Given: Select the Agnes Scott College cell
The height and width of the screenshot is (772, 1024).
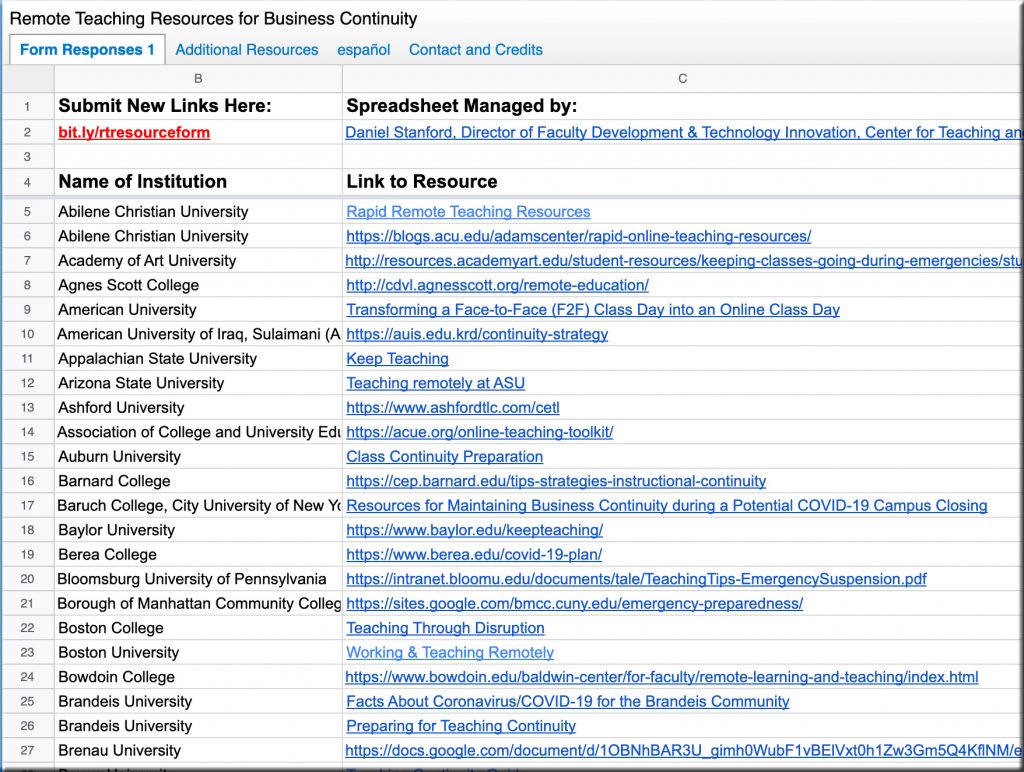Looking at the screenshot, I should pos(198,285).
